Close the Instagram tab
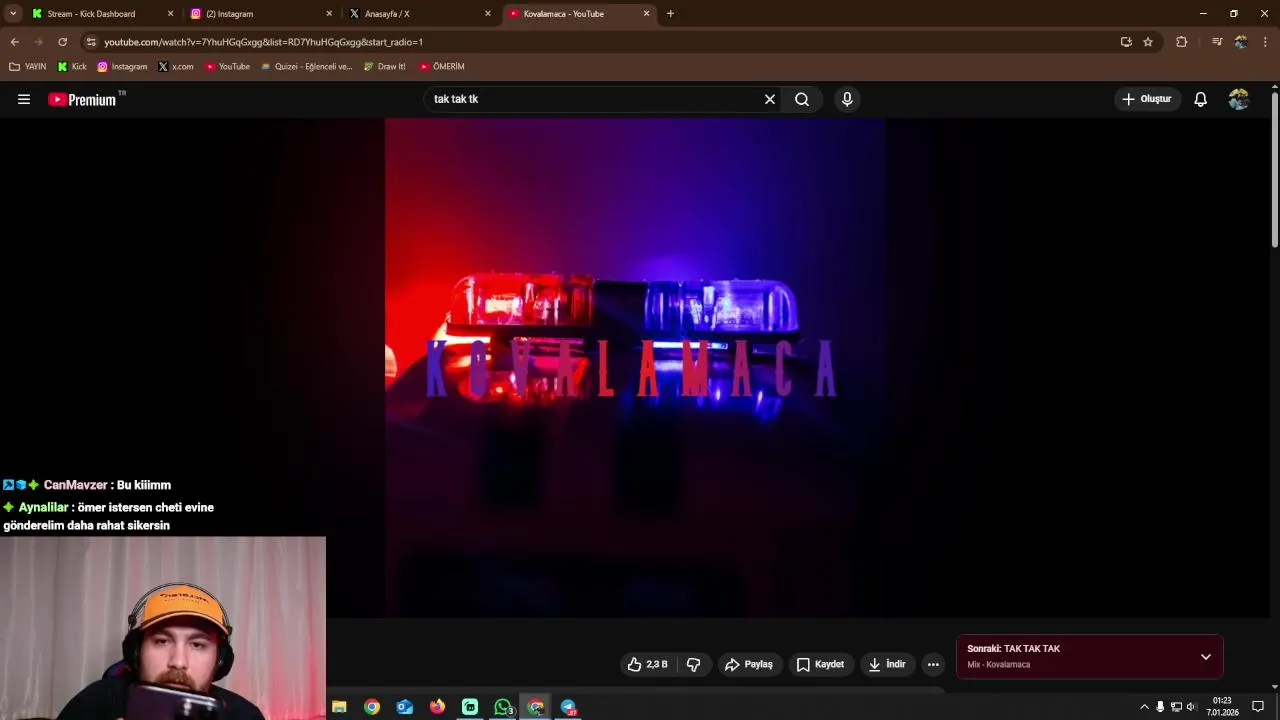The width and height of the screenshot is (1280, 720). pyautogui.click(x=329, y=14)
